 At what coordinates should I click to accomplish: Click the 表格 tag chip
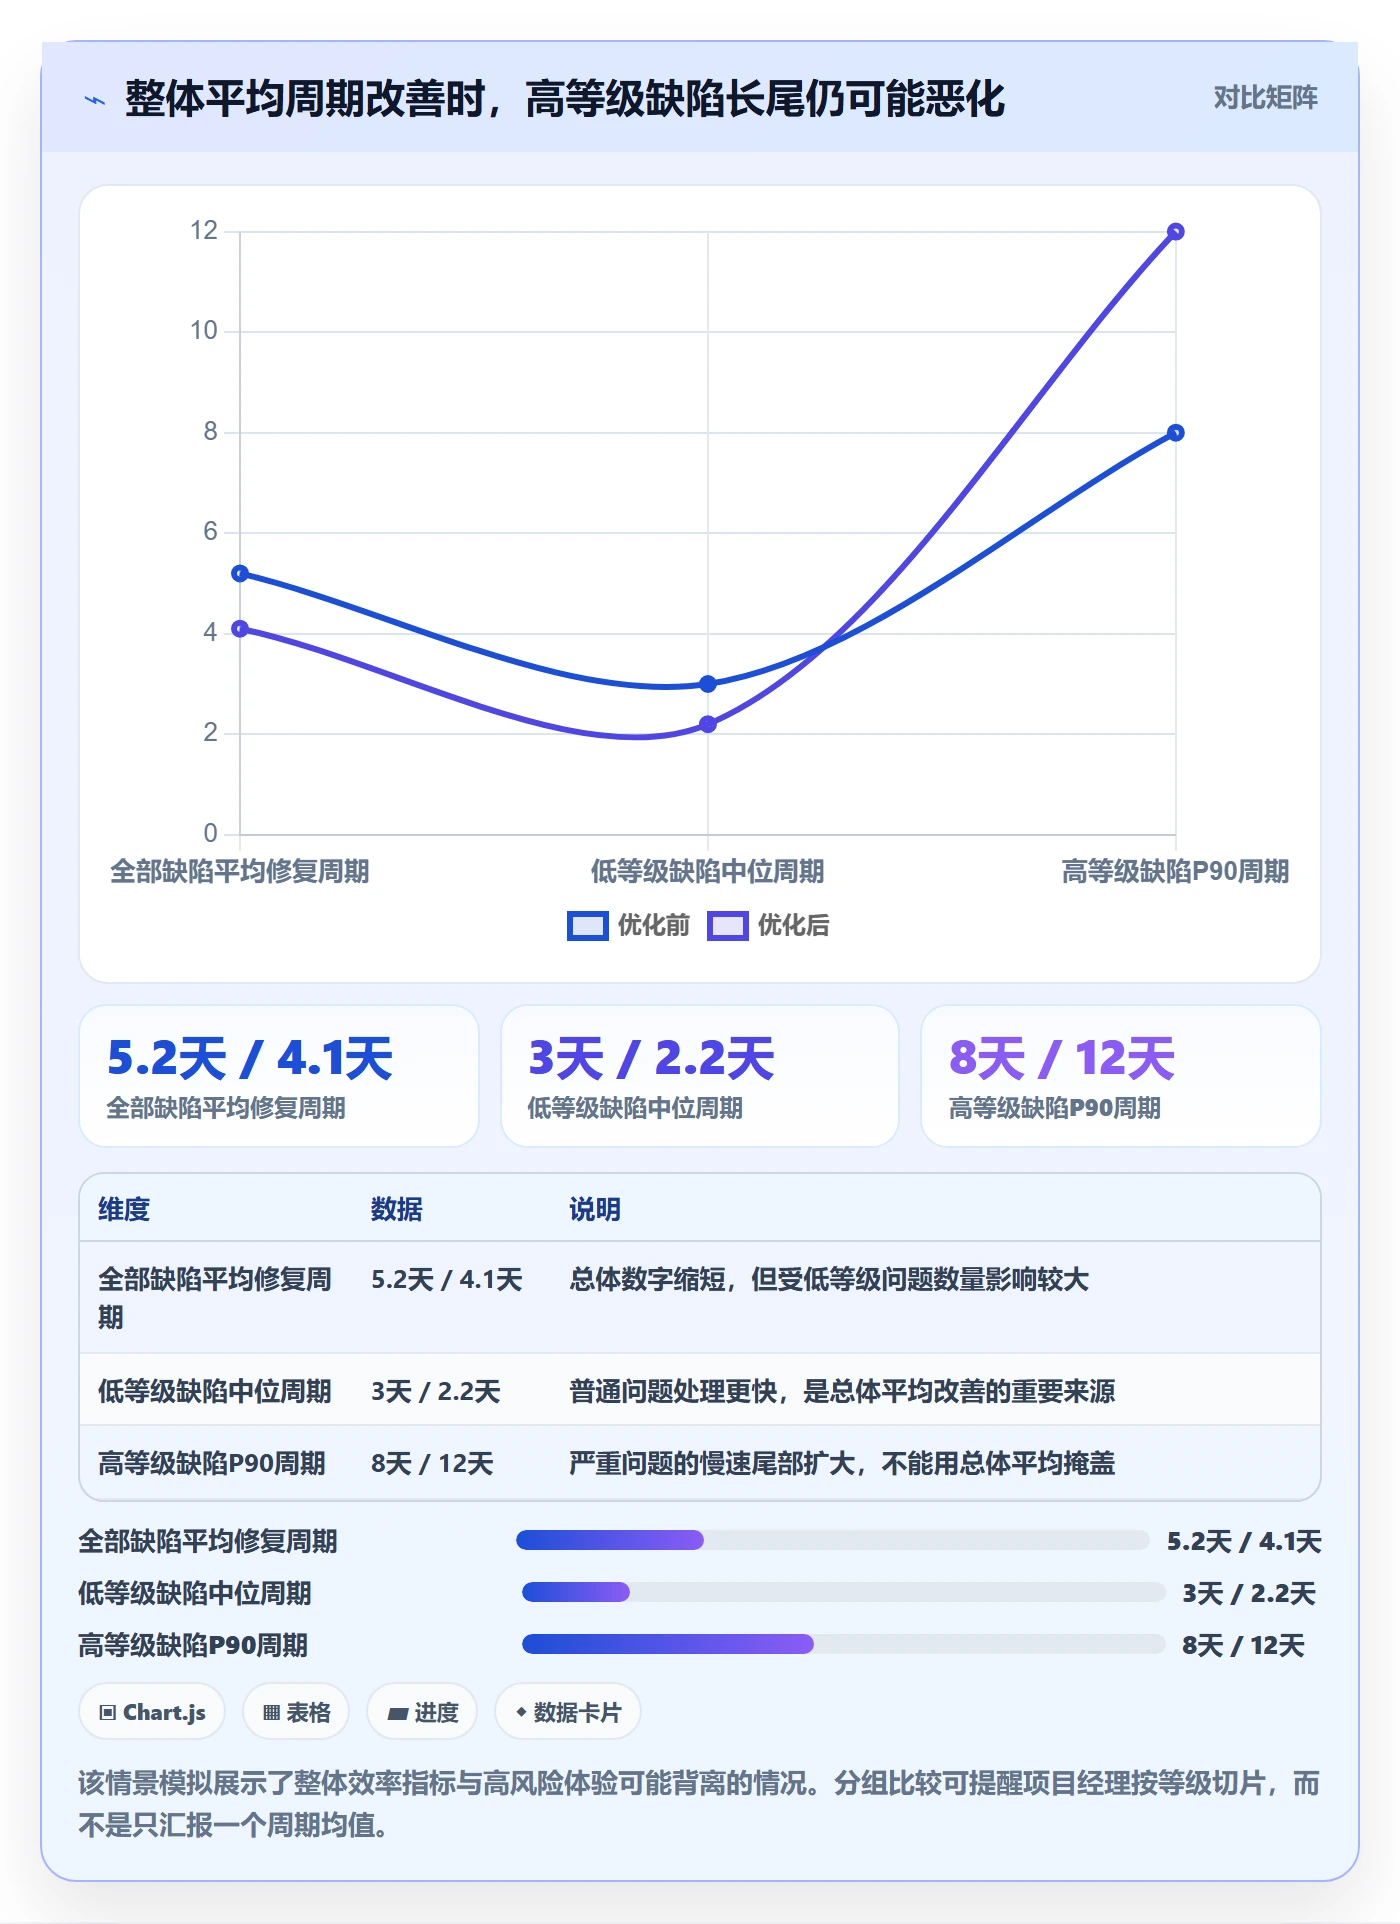[296, 1712]
